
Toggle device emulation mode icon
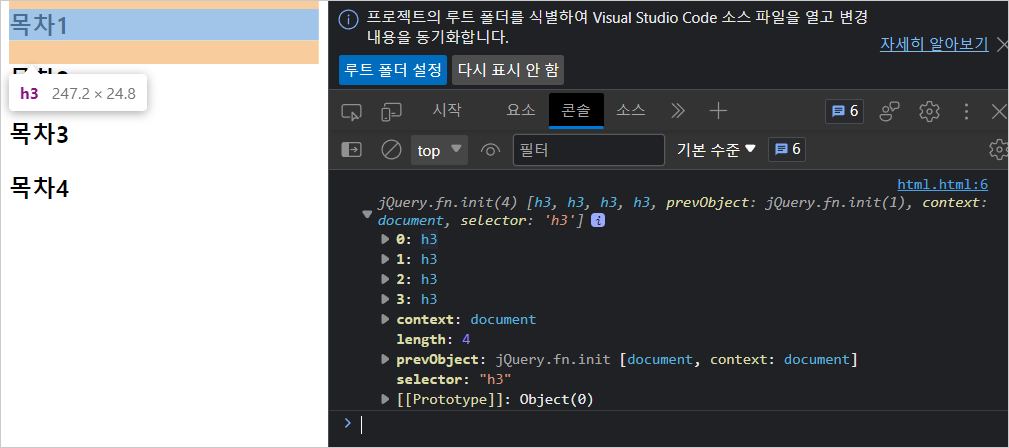(391, 112)
